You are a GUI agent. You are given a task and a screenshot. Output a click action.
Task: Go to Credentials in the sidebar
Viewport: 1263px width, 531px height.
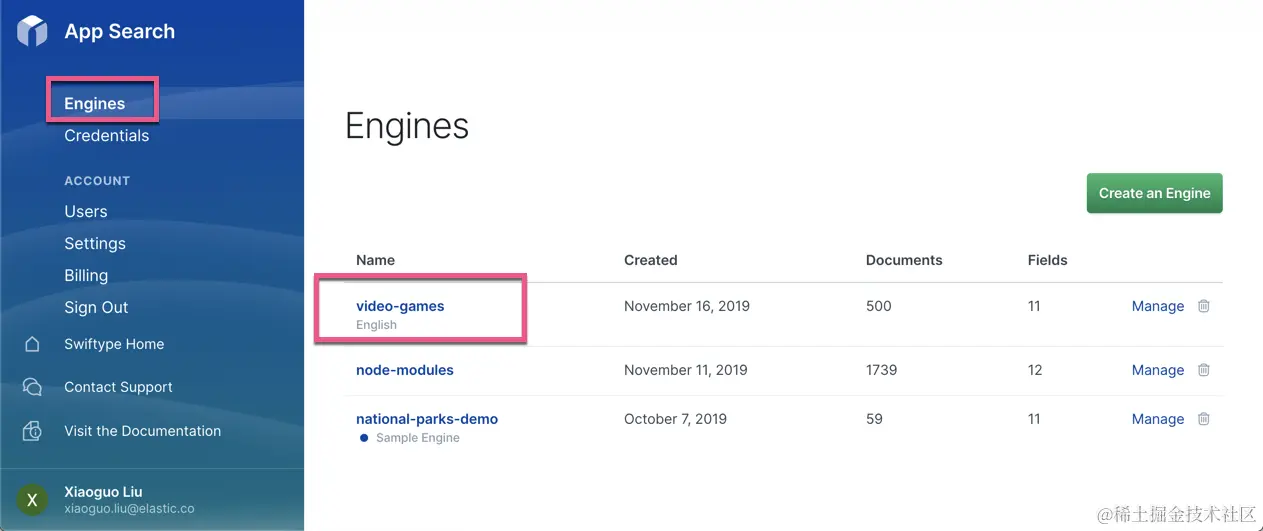(x=107, y=136)
